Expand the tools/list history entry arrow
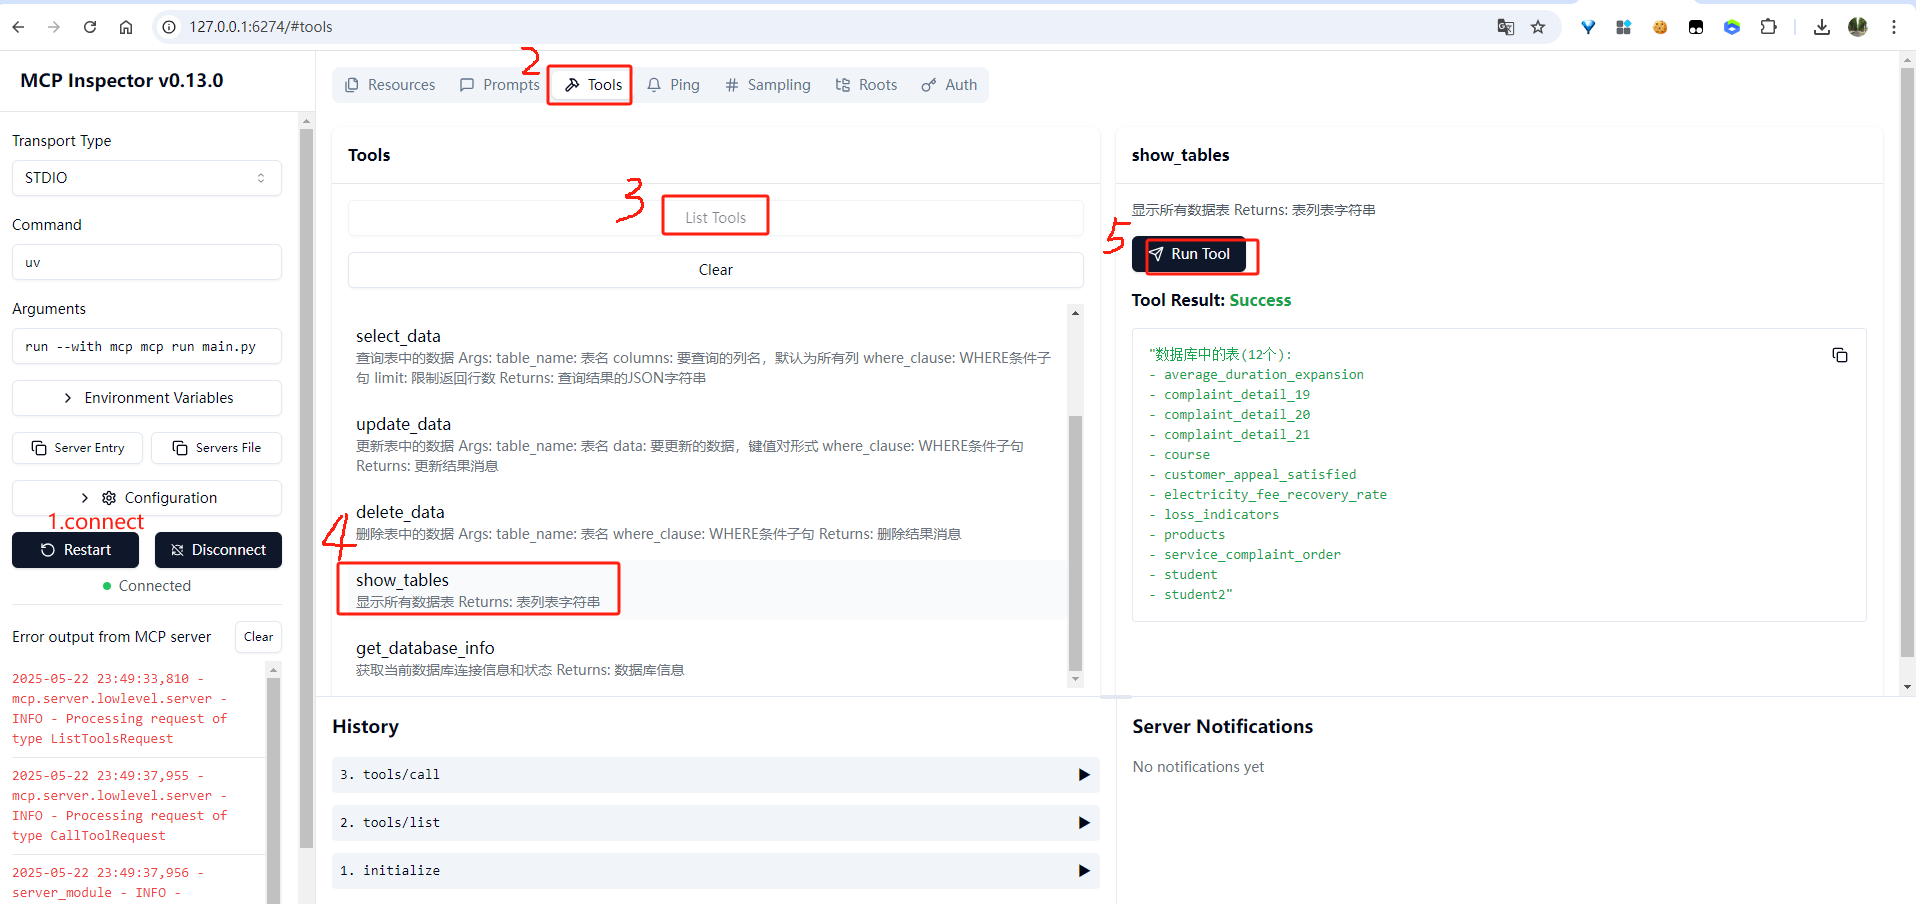This screenshot has width=1916, height=904. click(x=1084, y=823)
